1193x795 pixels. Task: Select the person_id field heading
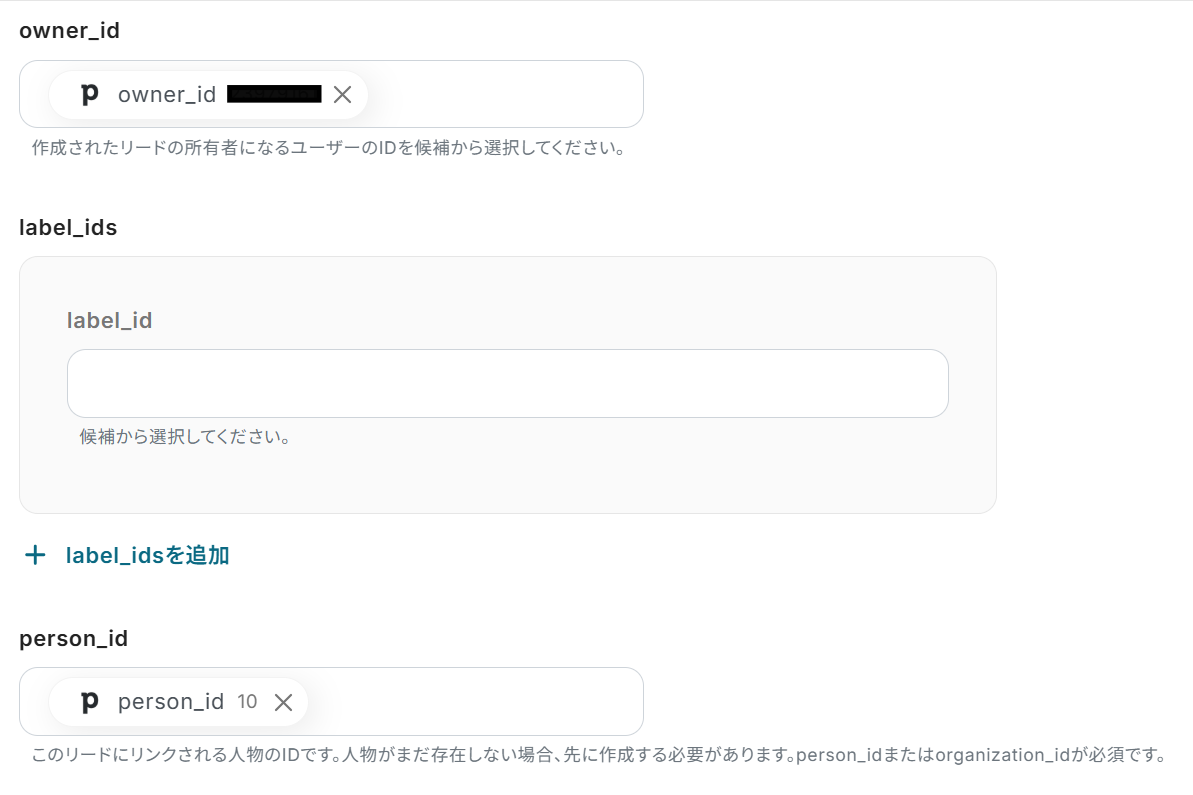pos(74,638)
